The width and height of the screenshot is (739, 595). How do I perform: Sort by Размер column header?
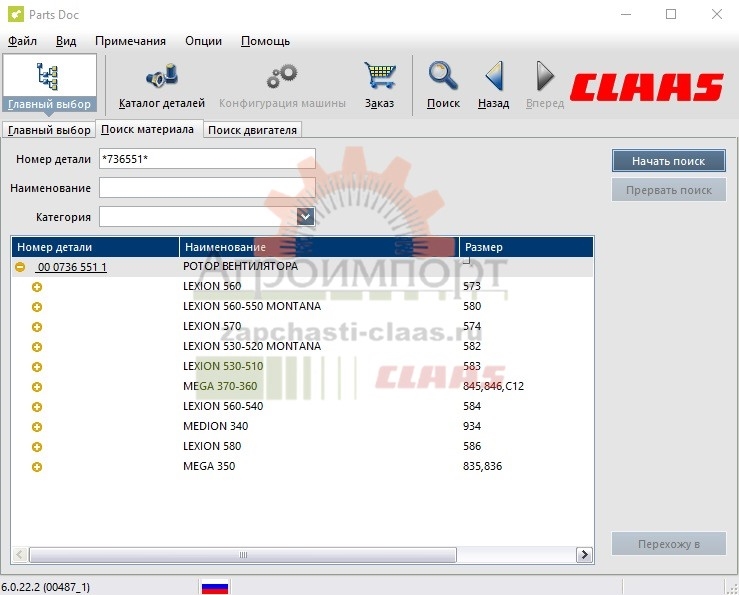[526, 247]
